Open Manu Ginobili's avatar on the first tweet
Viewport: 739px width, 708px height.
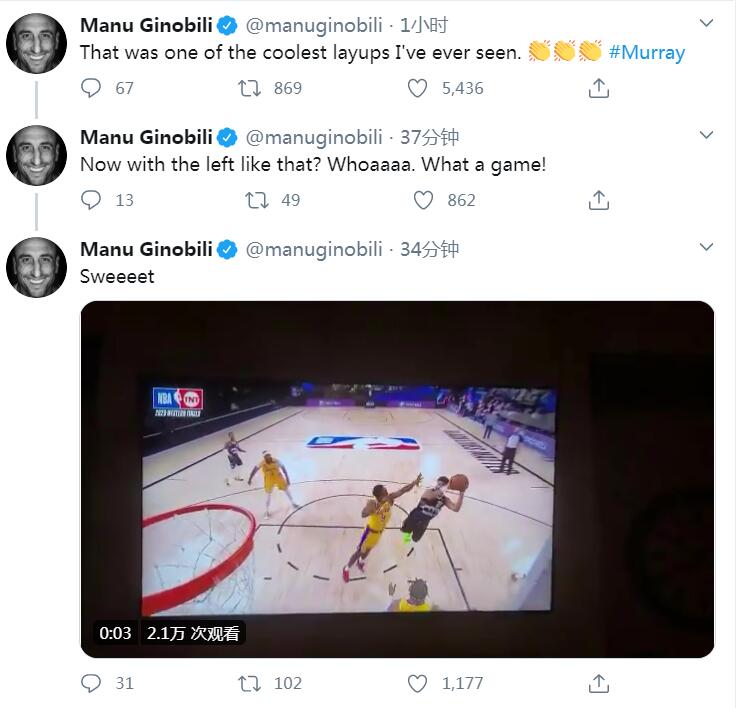[x=36, y=44]
